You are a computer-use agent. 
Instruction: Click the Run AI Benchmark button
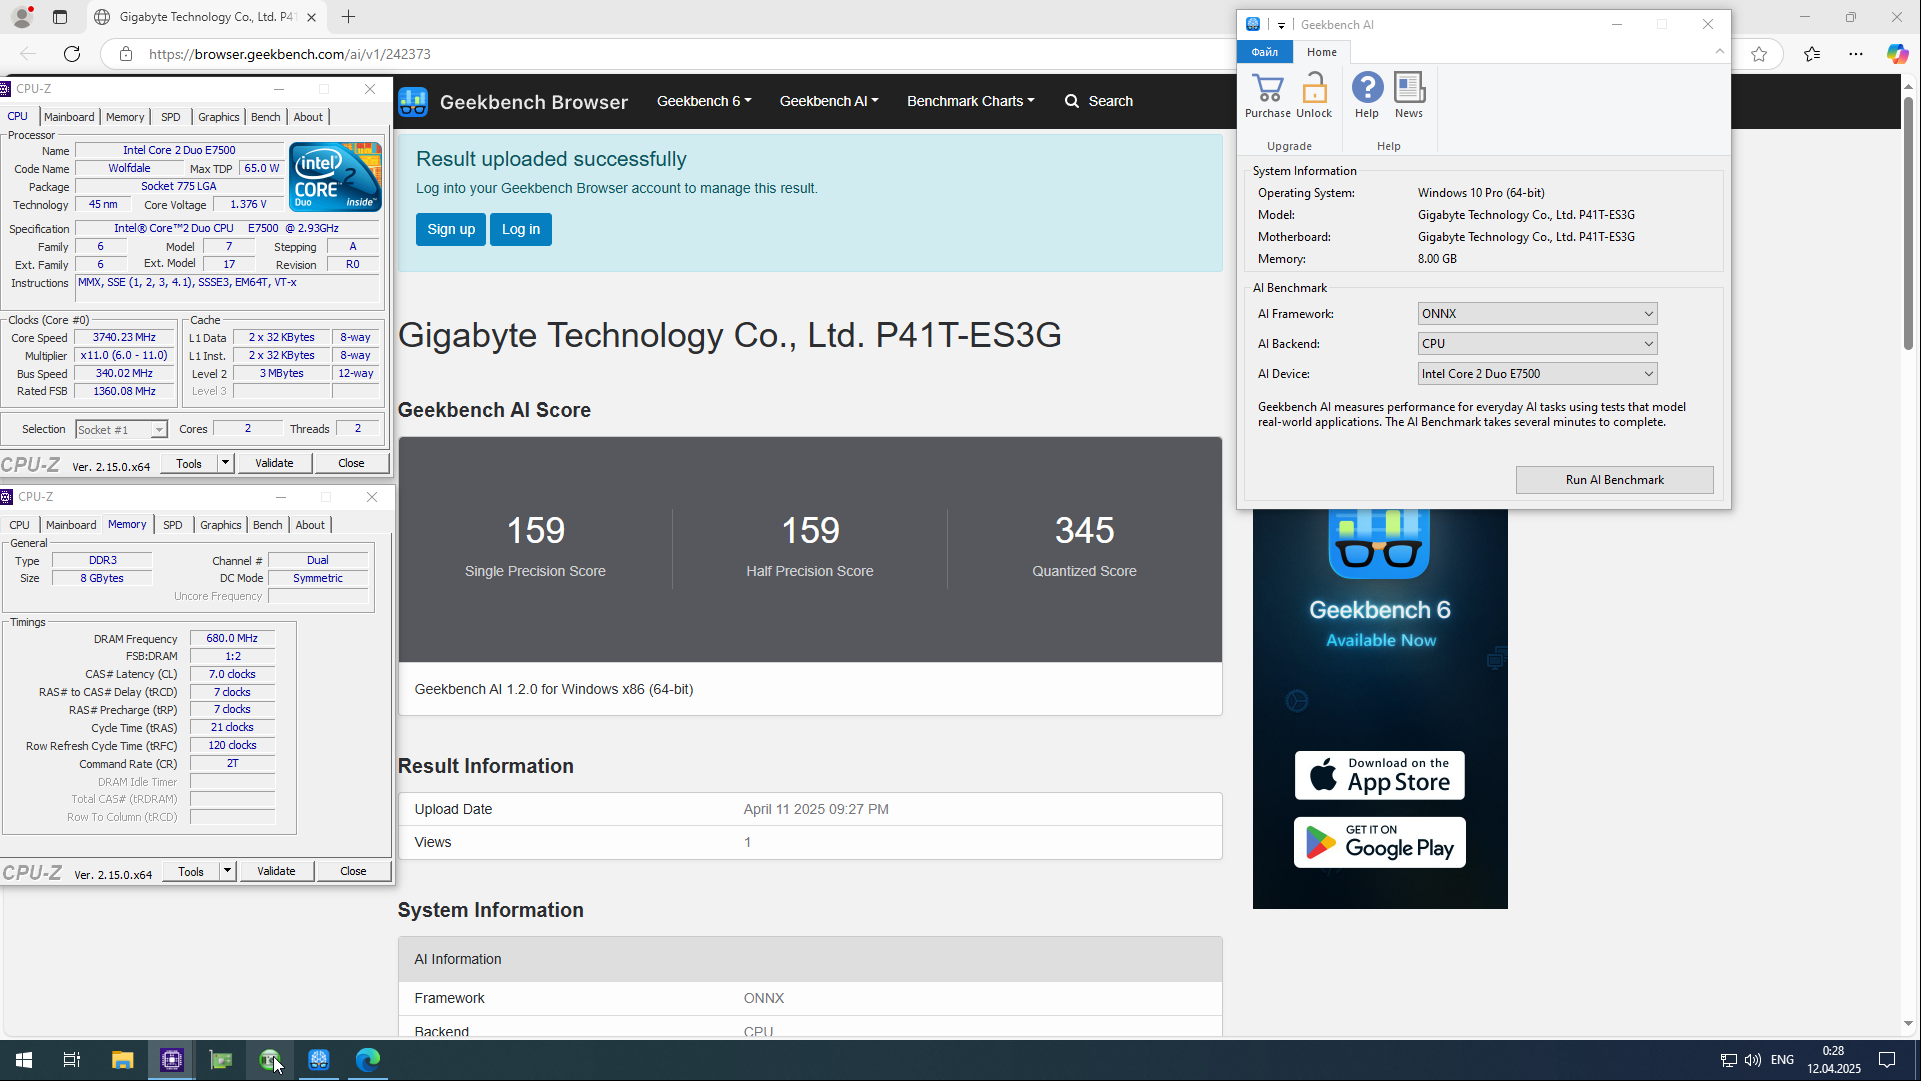coord(1614,480)
